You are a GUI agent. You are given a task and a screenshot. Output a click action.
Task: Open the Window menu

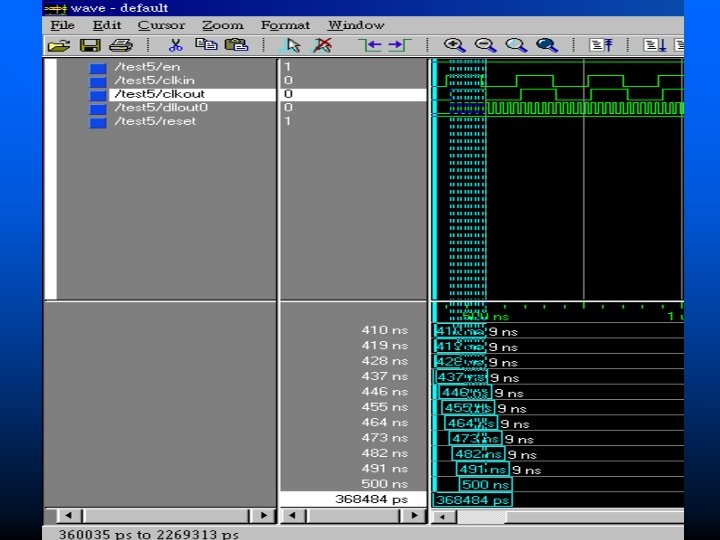356,25
